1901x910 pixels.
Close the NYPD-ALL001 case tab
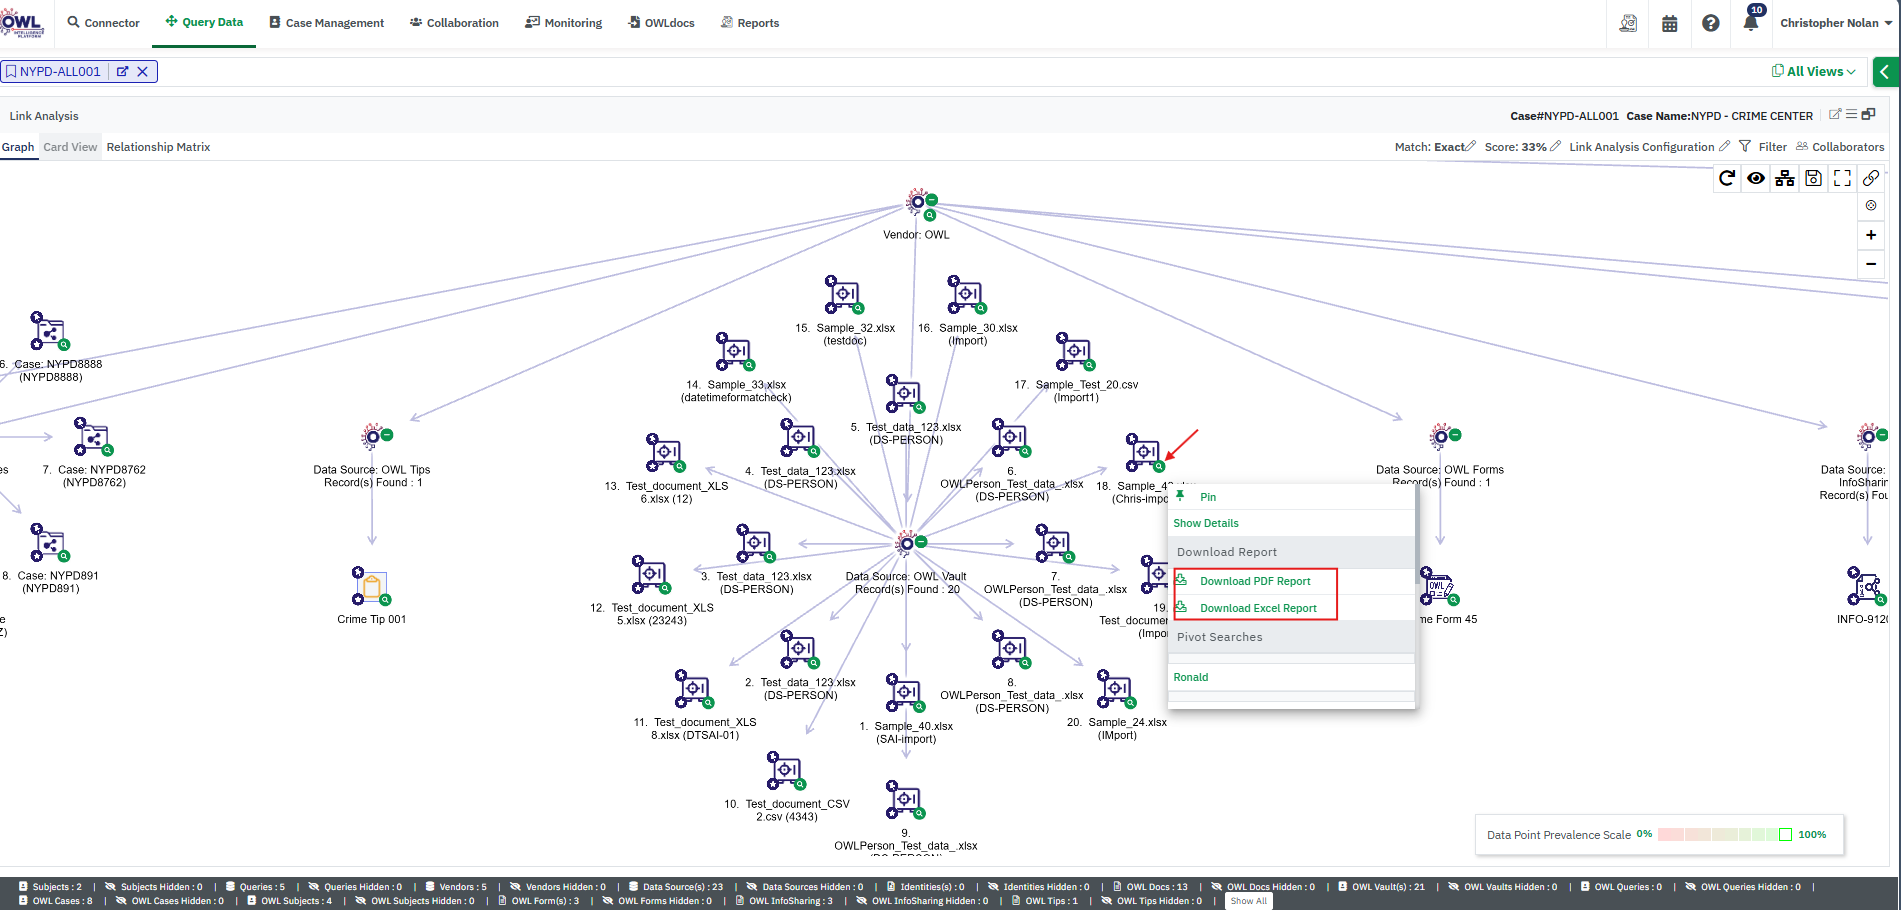[143, 72]
